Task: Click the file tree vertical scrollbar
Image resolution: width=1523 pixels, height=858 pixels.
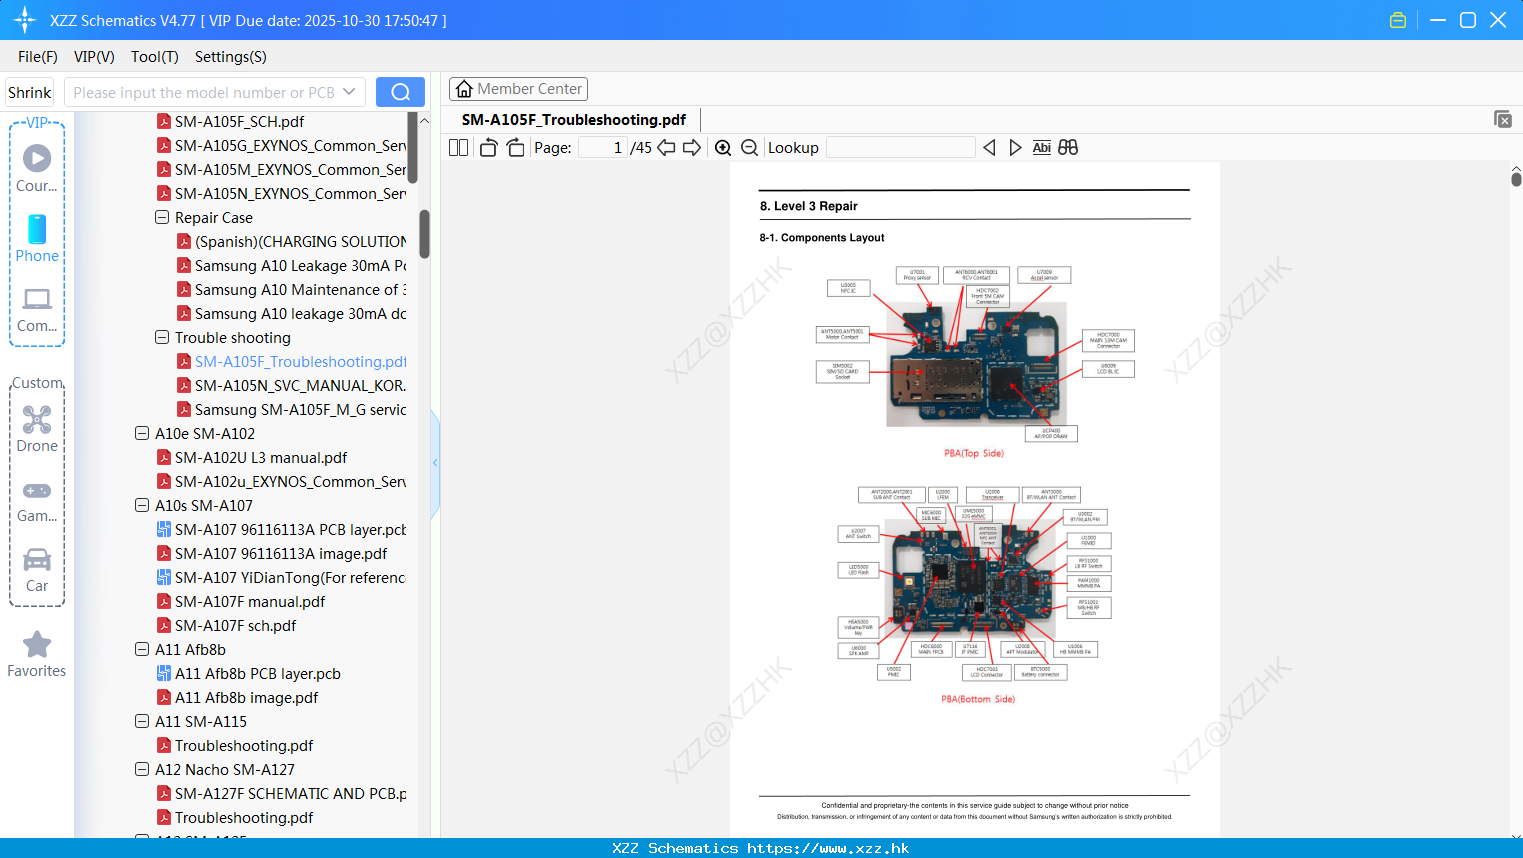Action: pos(424,235)
